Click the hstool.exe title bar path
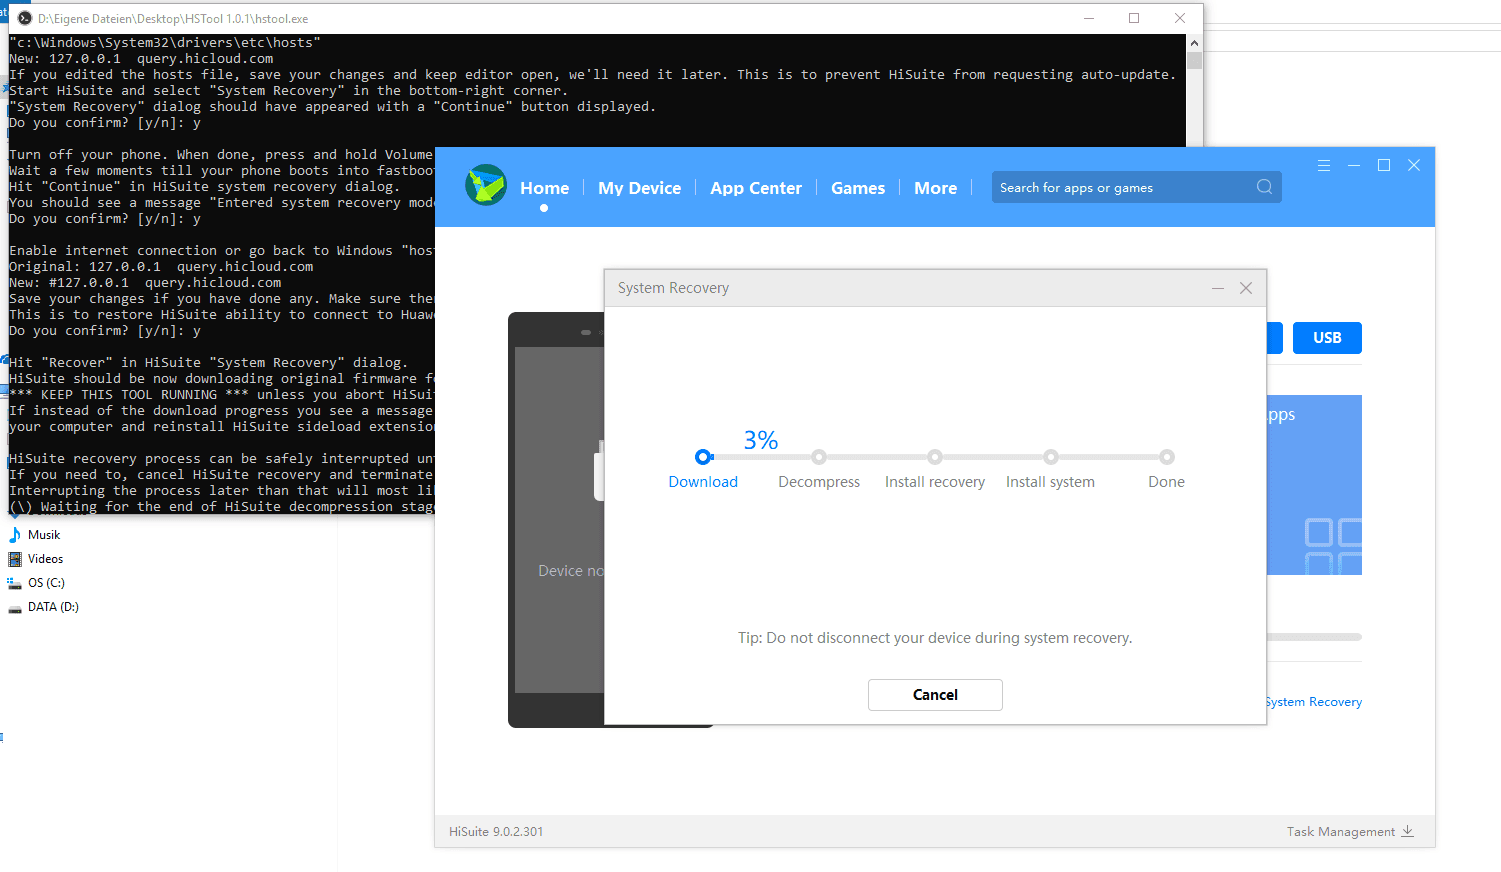This screenshot has height=872, width=1501. (173, 18)
